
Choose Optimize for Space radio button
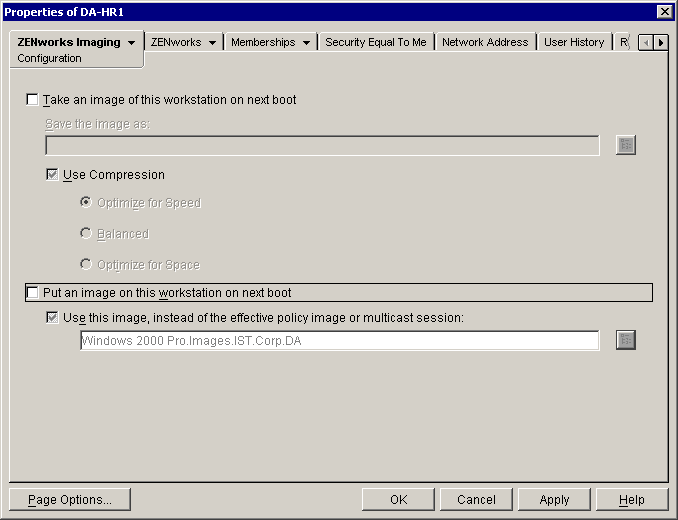click(x=86, y=264)
